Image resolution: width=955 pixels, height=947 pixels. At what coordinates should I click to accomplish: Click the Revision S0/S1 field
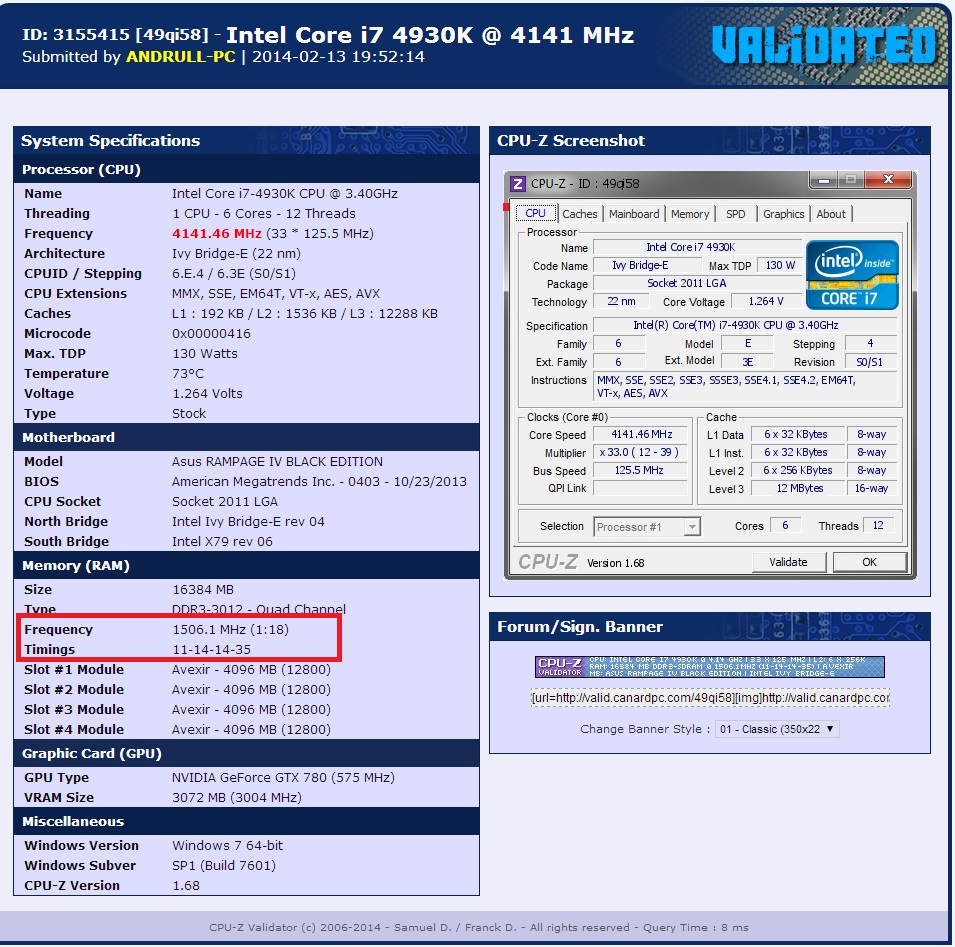tap(871, 362)
